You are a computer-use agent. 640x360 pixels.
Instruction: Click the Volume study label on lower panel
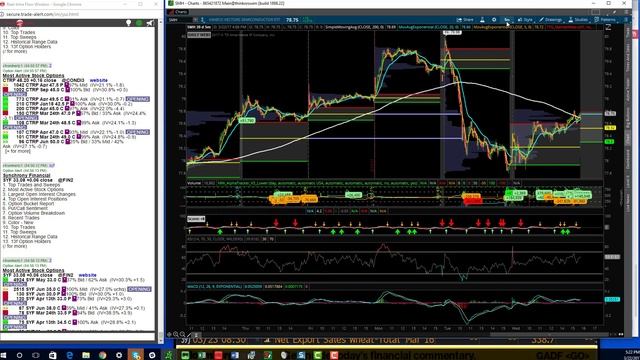194,183
